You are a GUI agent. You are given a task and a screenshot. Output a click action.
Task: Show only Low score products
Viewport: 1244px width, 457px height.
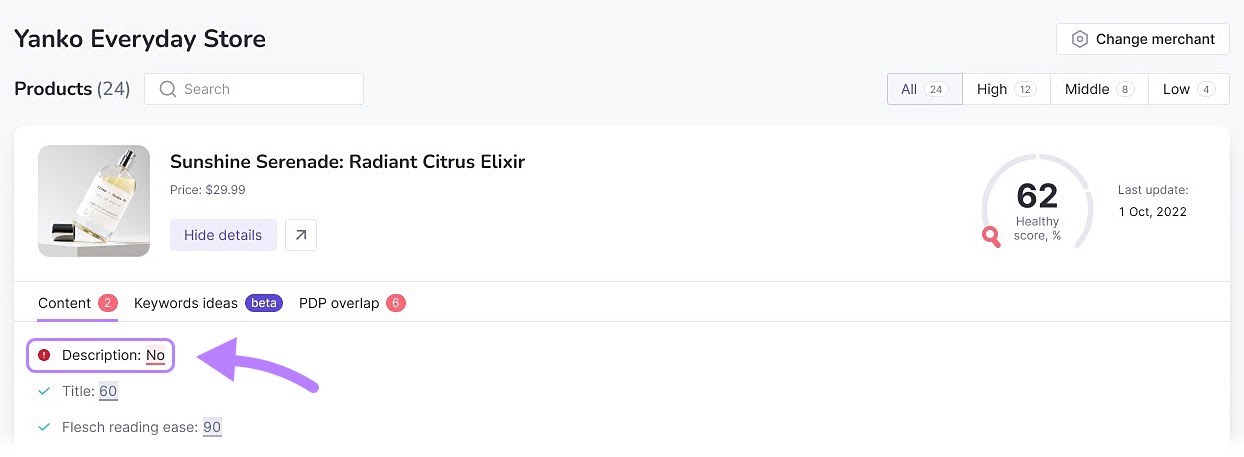click(x=1188, y=89)
